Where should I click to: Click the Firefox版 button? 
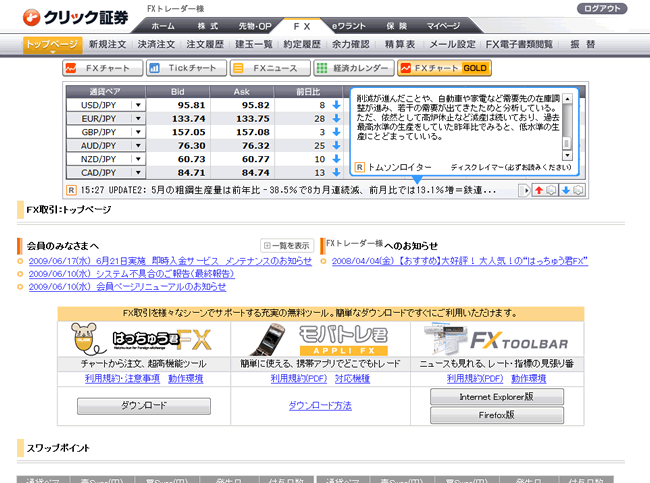point(497,415)
